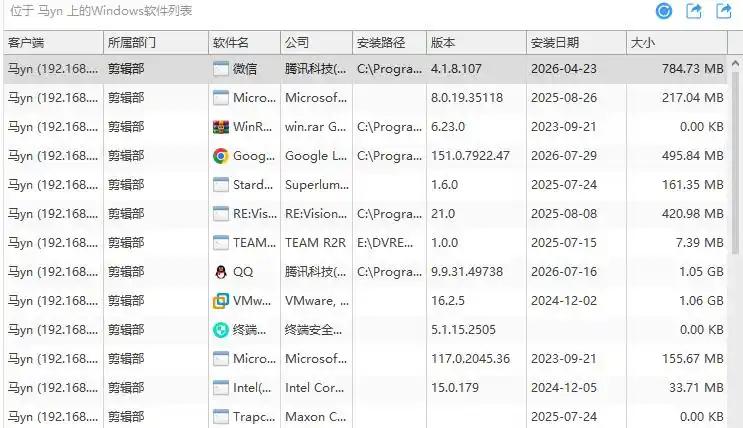Click install date 2026-07-29
This screenshot has height=428, width=743.
[564, 156]
